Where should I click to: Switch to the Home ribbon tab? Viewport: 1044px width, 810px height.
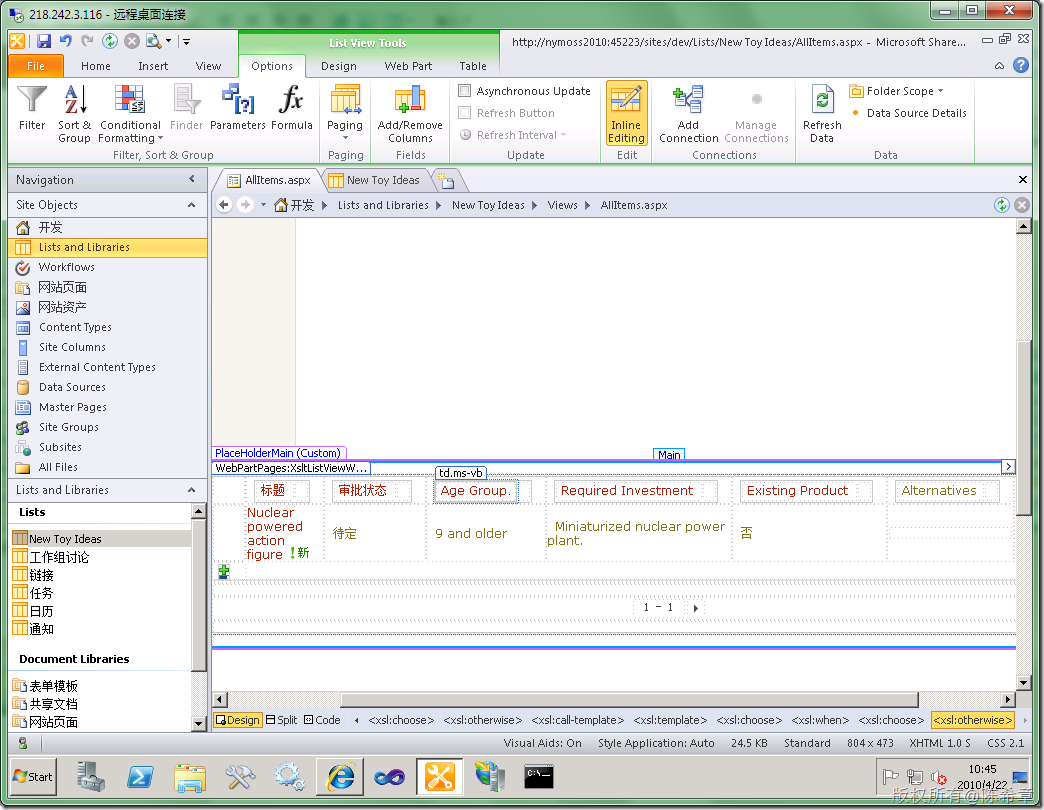96,66
